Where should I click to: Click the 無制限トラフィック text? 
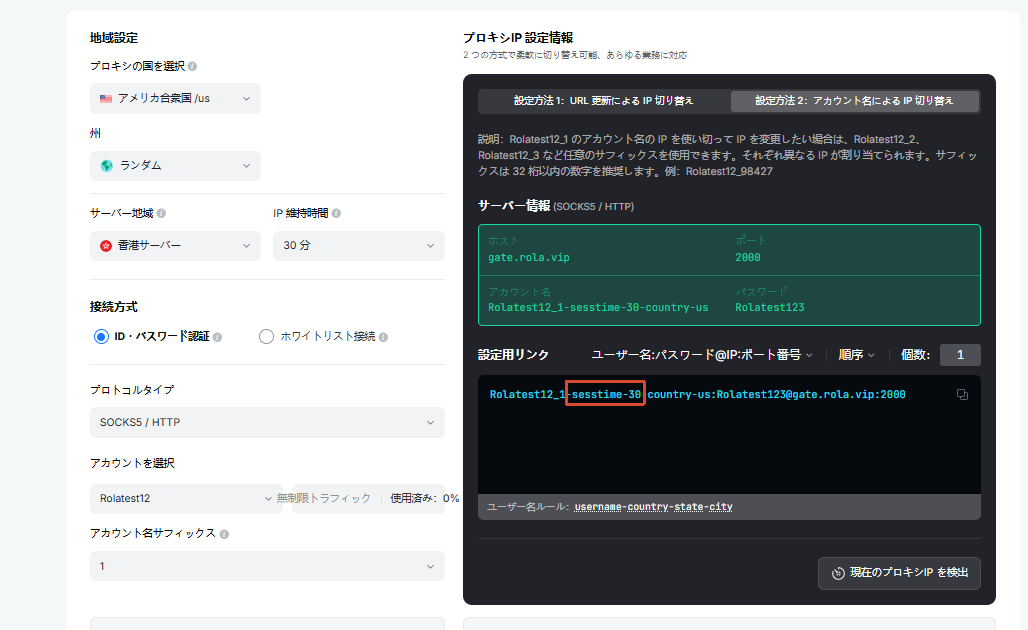click(323, 498)
